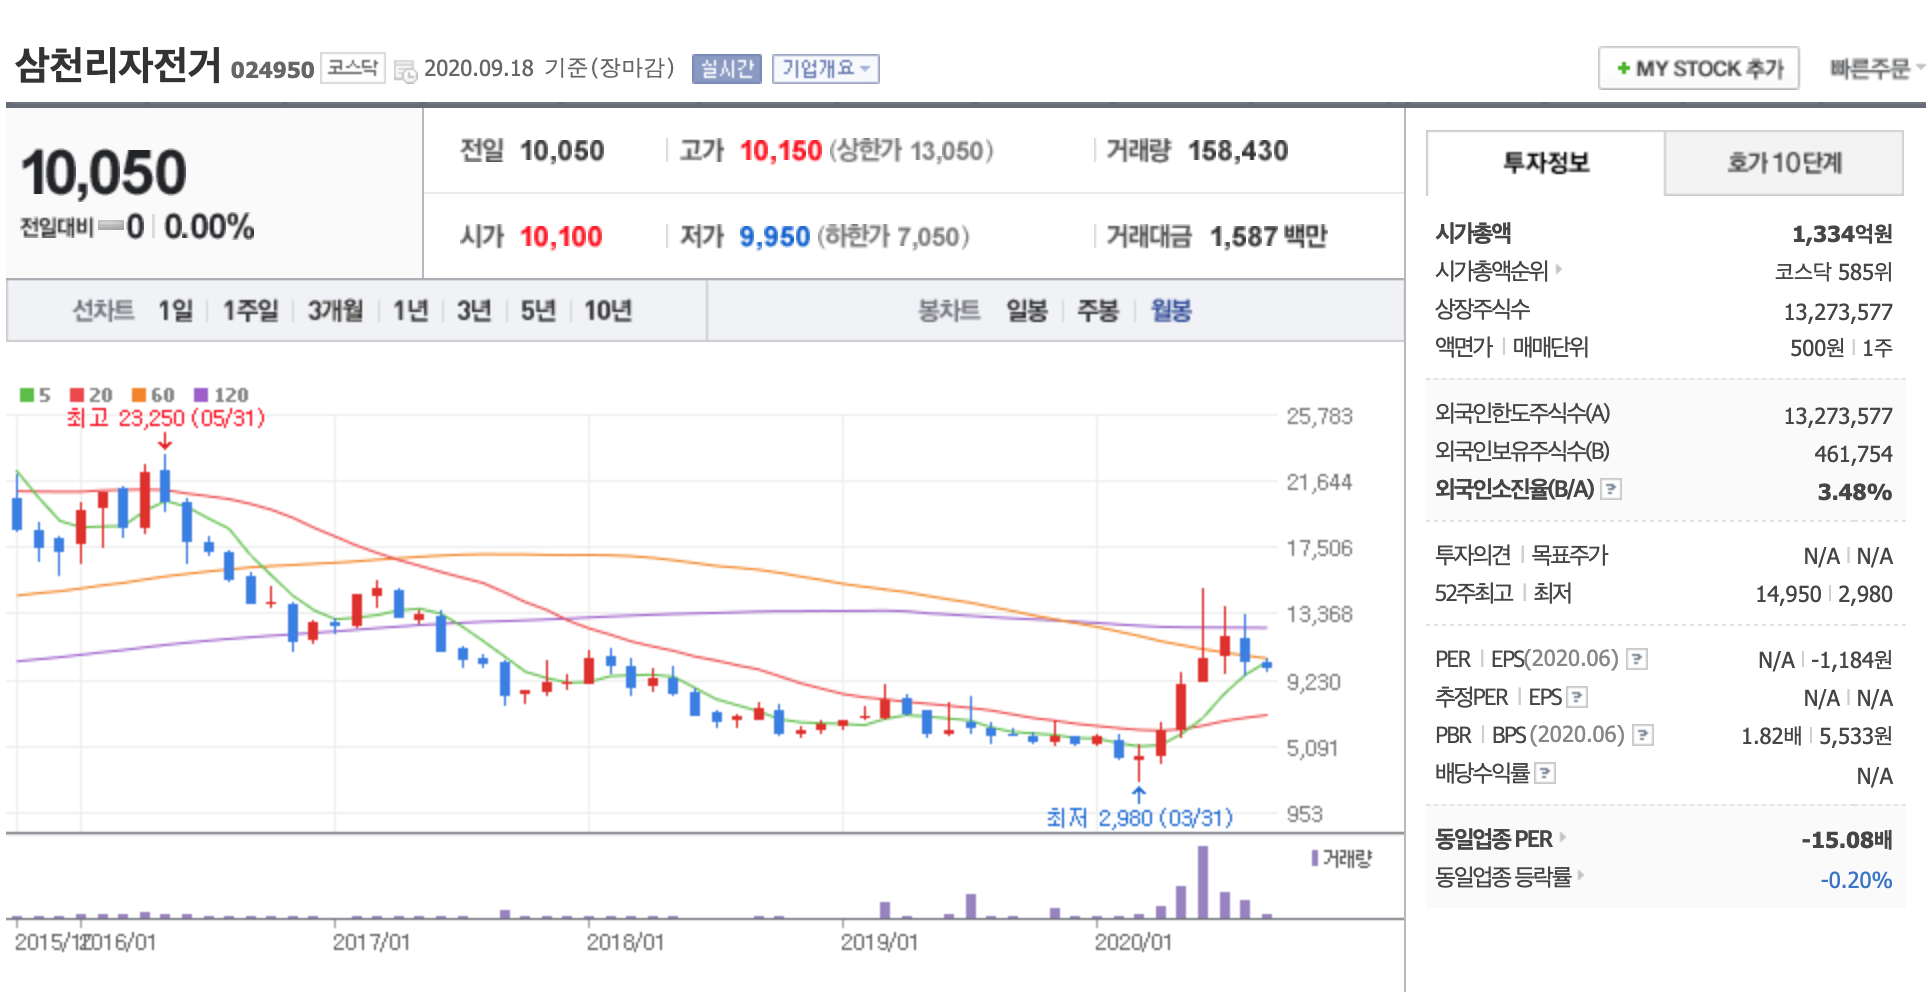Select the 1주일 line chart
The image size is (1930, 992).
click(x=250, y=310)
